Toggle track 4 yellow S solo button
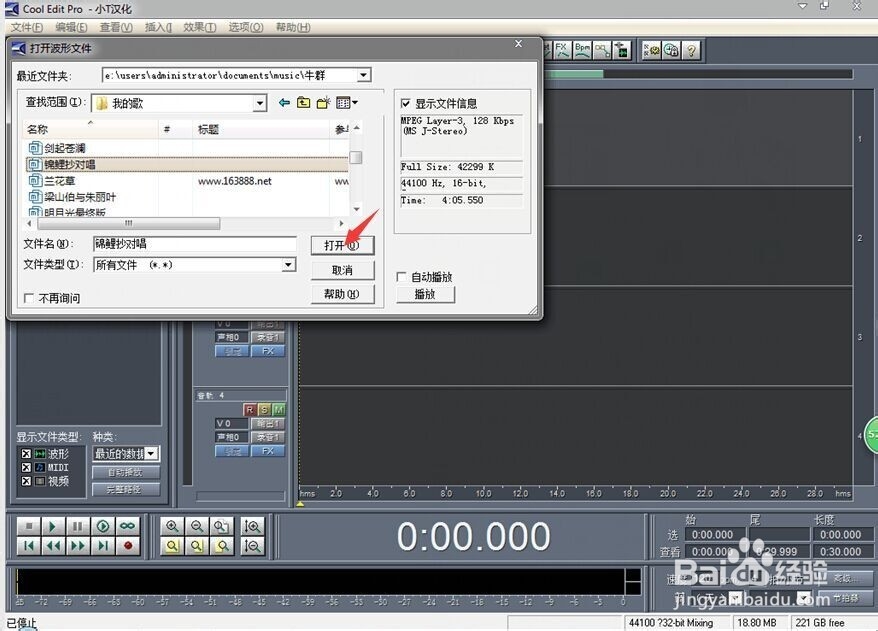Viewport: 878px width, 631px height. point(264,410)
